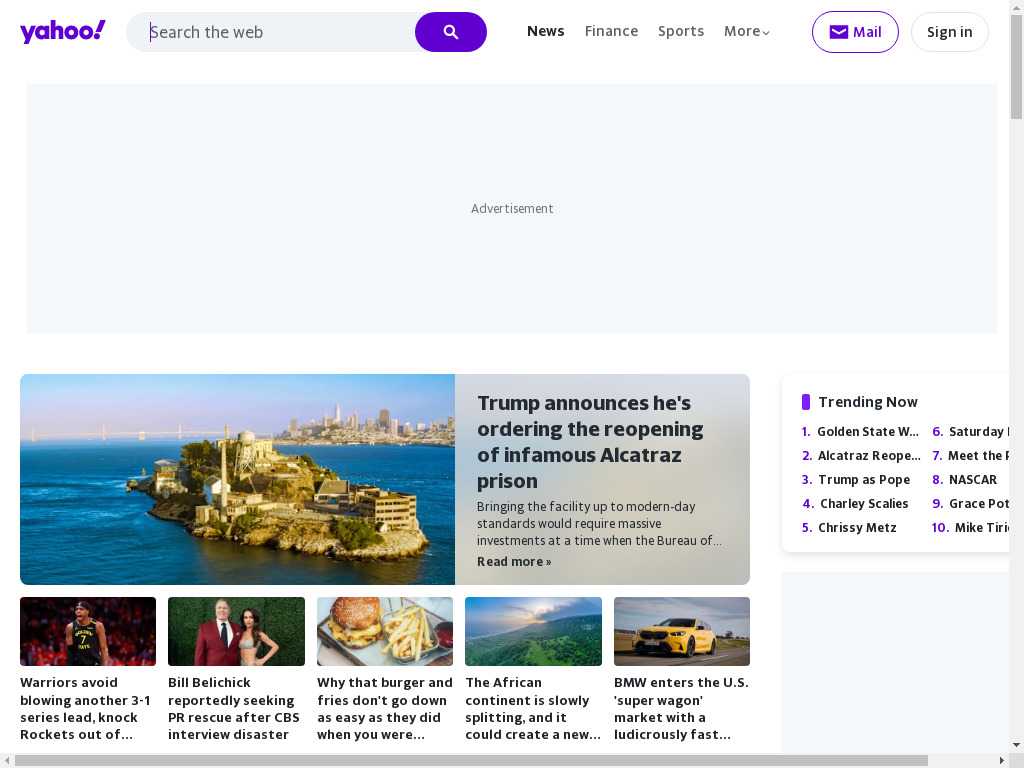1024x768 pixels.
Task: Click the horizontal scrollbar thumb
Action: point(471,761)
